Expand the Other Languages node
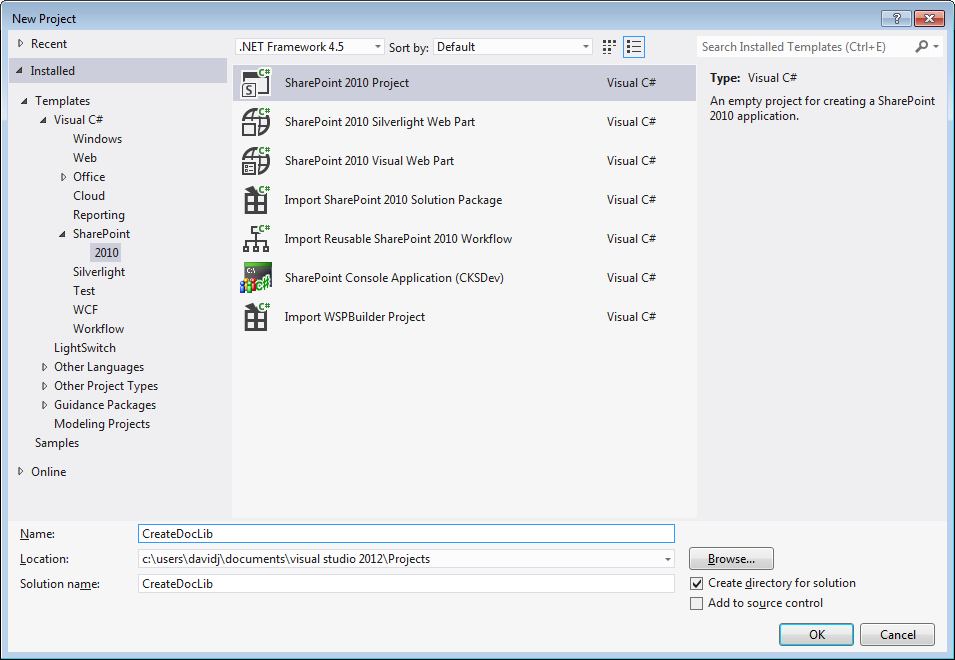The height and width of the screenshot is (660, 955). [44, 367]
